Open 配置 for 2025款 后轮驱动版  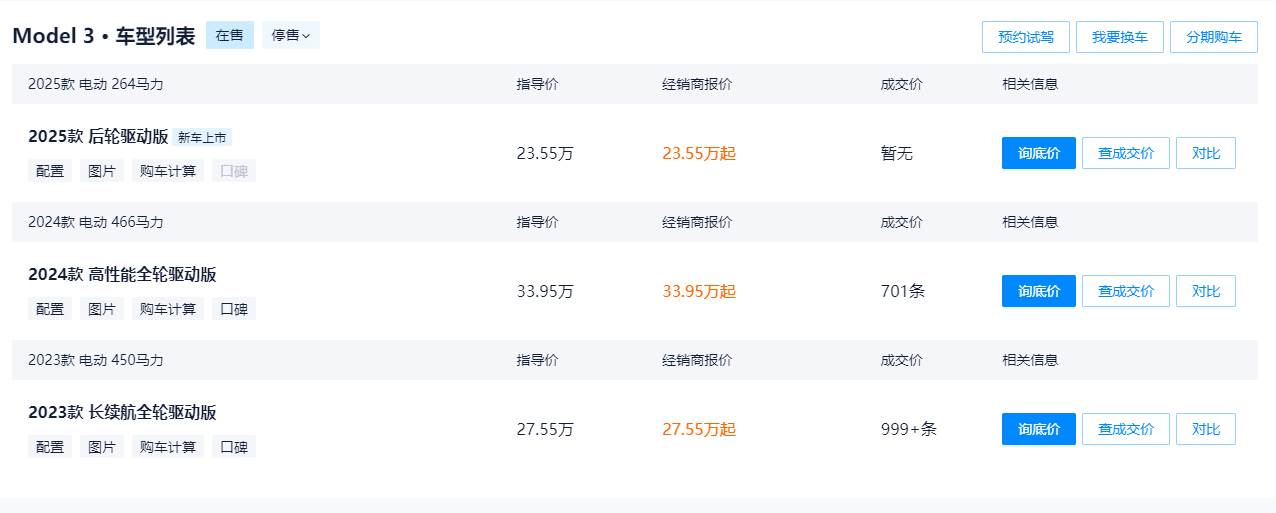coord(50,171)
